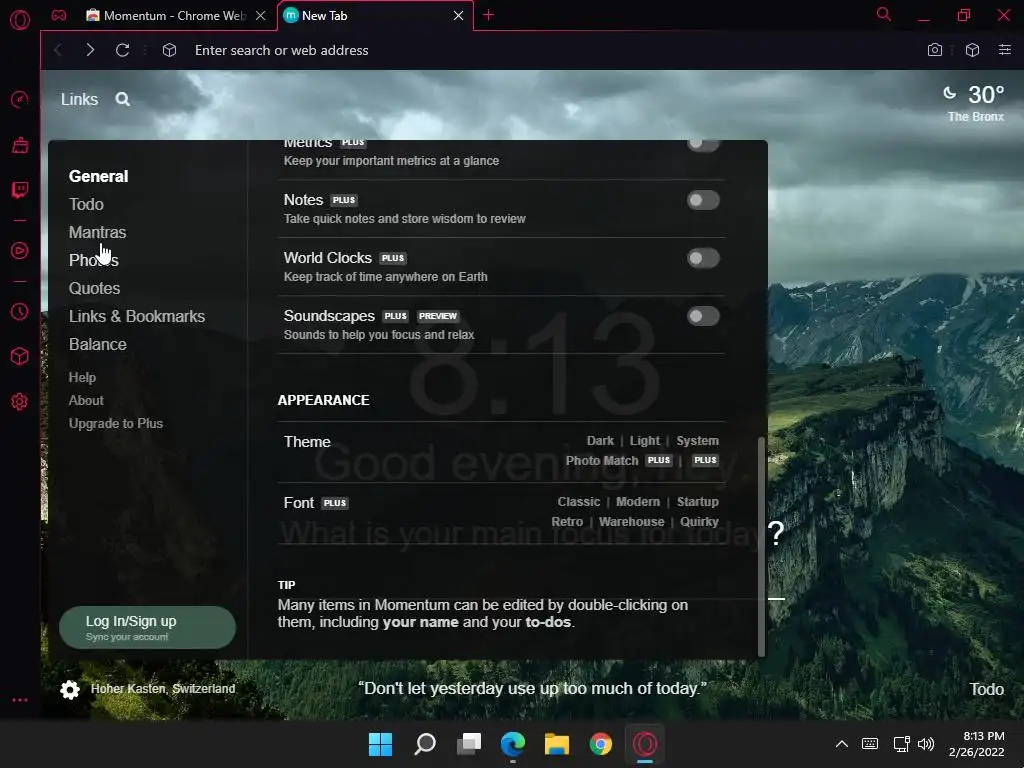This screenshot has height=768, width=1024.
Task: Open the Todo panel at bottom right
Action: click(x=986, y=690)
